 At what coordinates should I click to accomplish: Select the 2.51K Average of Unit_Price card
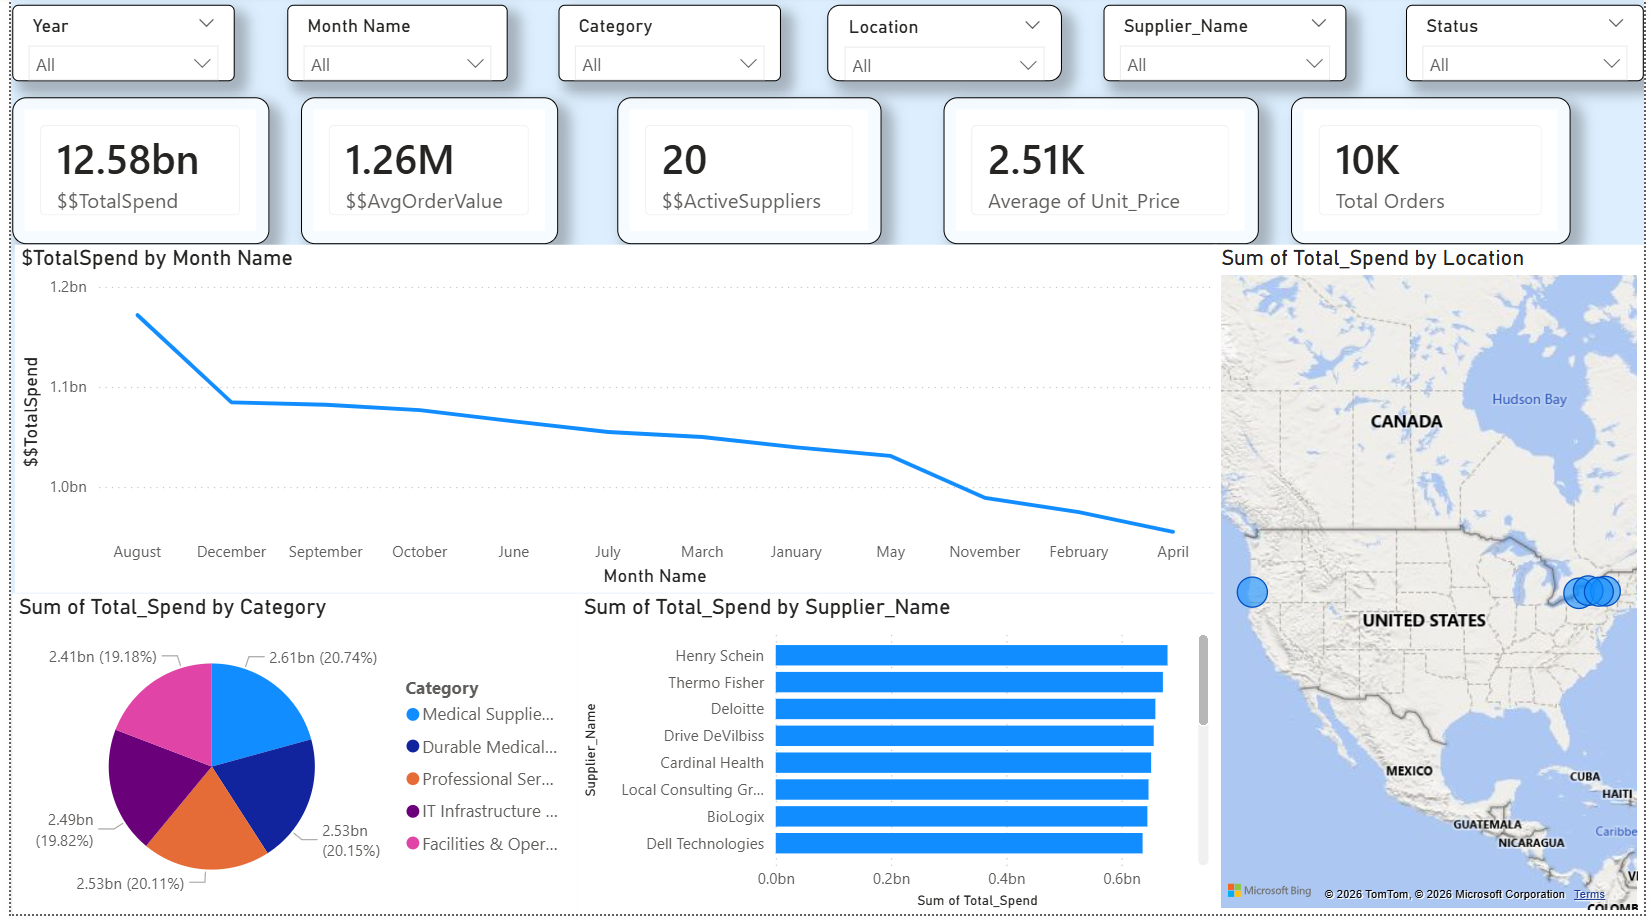point(1100,171)
